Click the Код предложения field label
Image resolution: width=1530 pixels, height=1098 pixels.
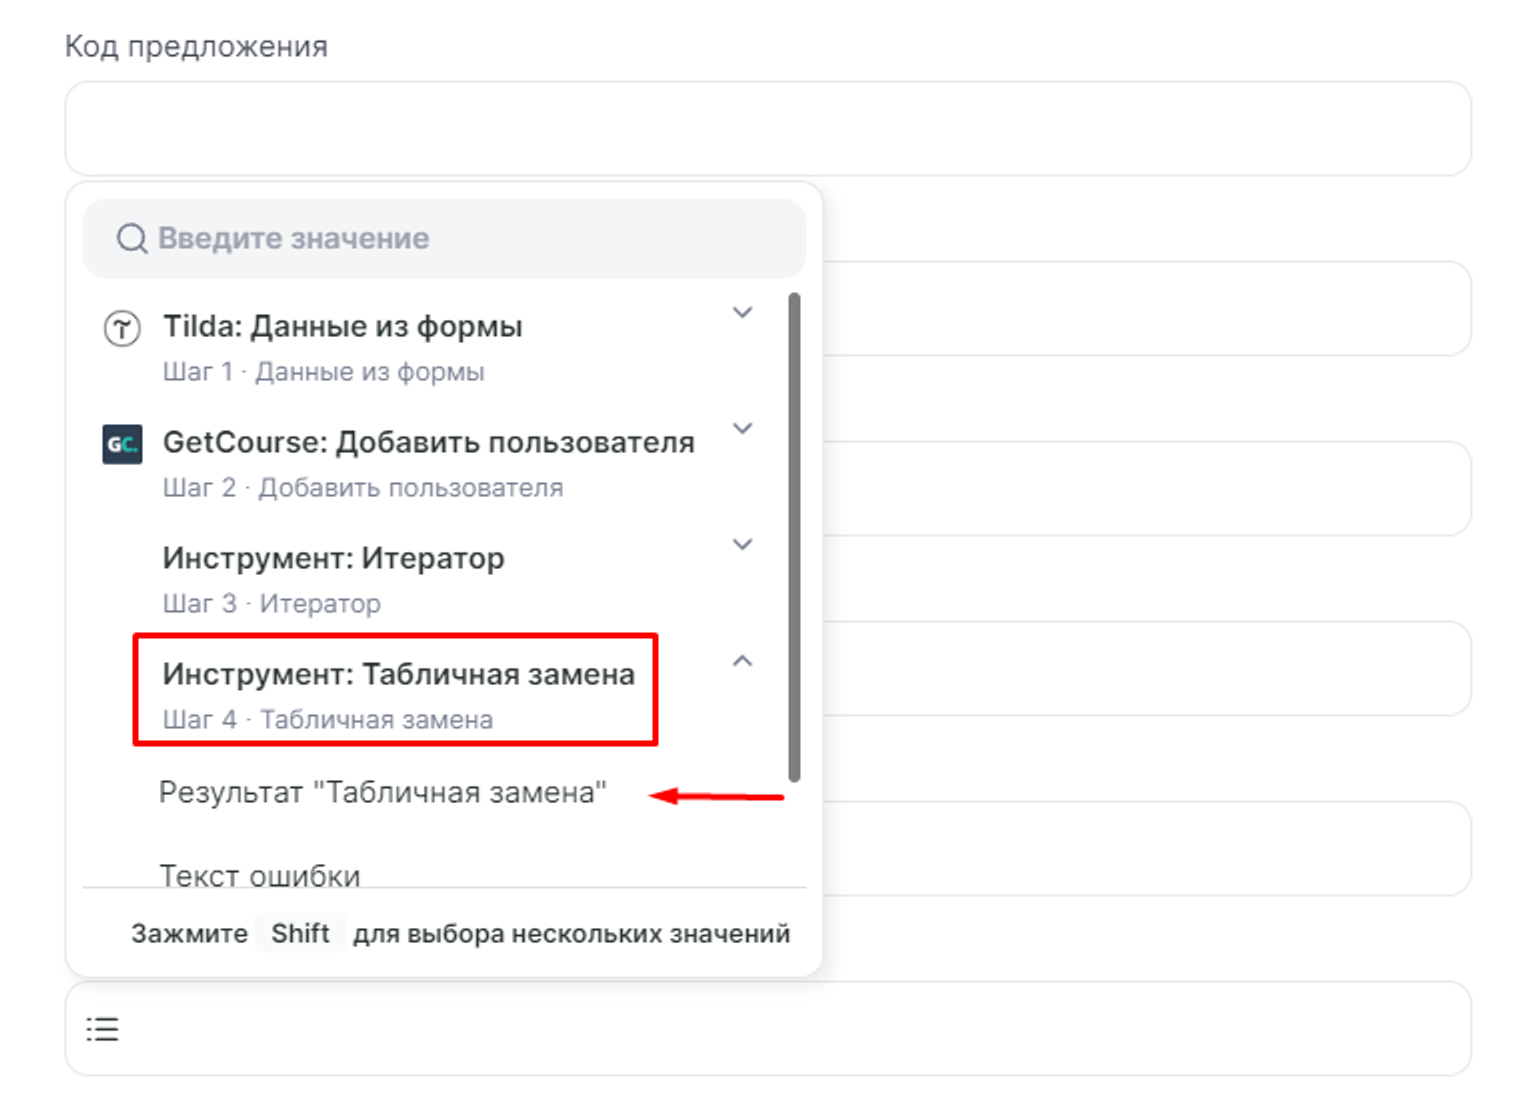click(x=196, y=47)
